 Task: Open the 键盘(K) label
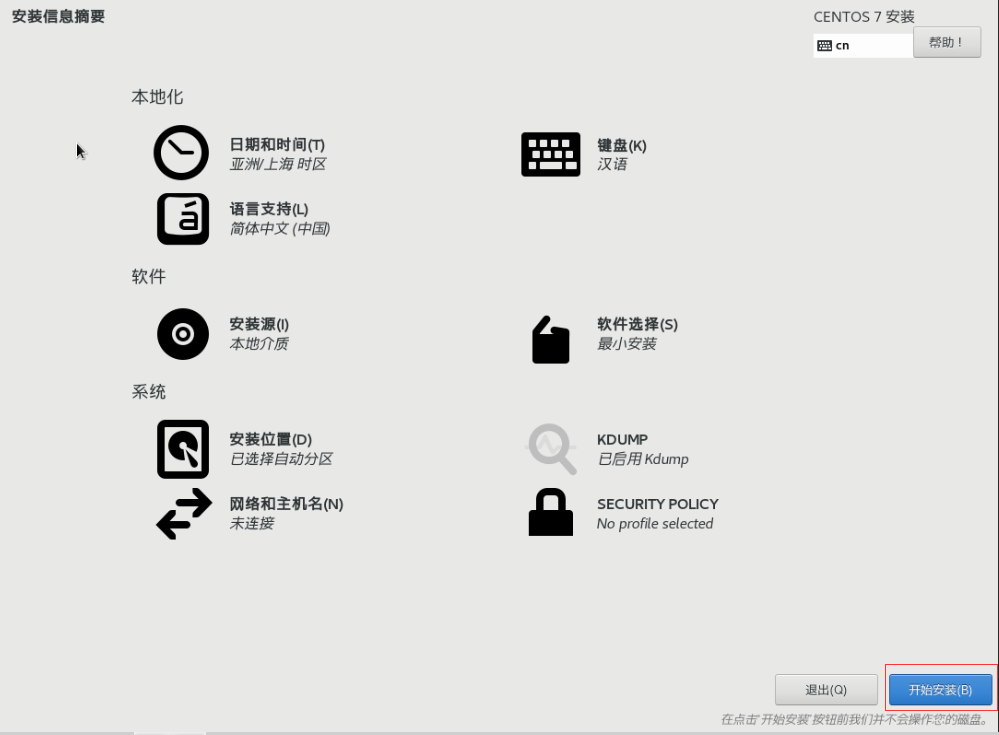pyautogui.click(x=622, y=145)
